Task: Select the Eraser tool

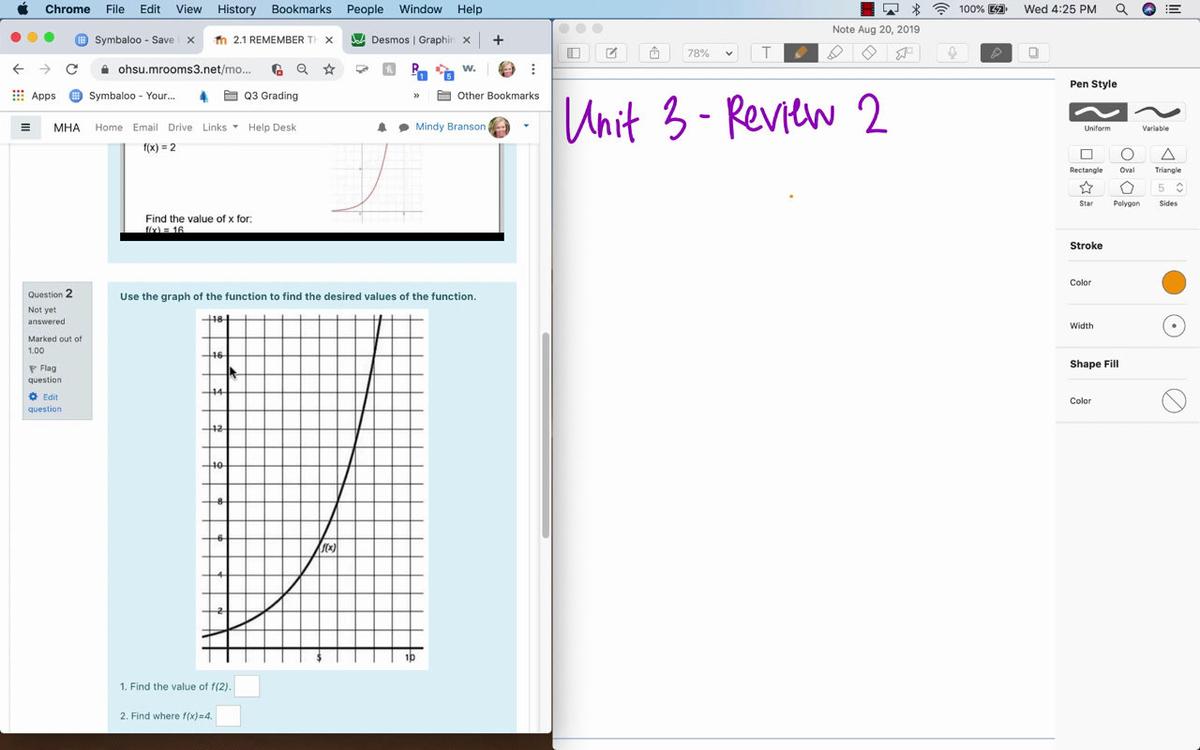Action: point(869,53)
